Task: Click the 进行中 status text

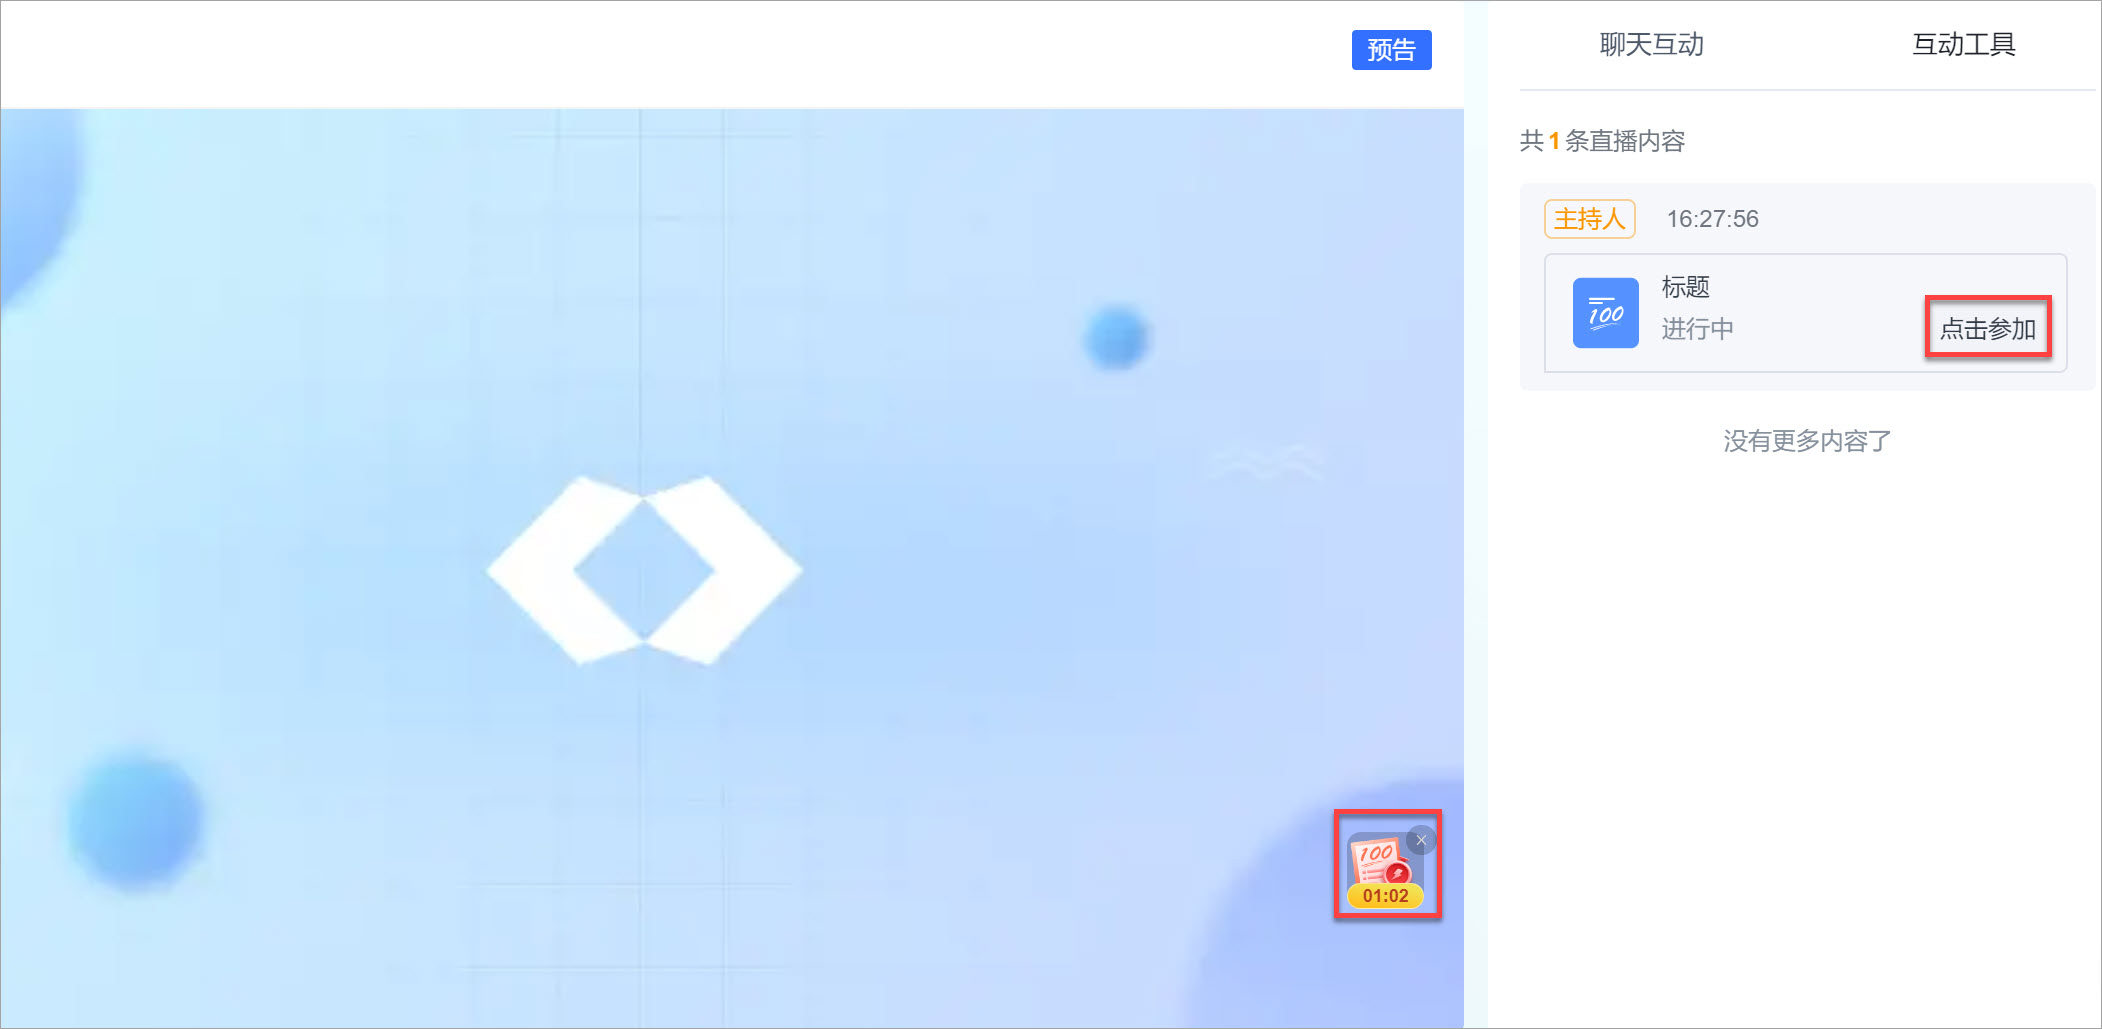Action: pyautogui.click(x=1697, y=329)
